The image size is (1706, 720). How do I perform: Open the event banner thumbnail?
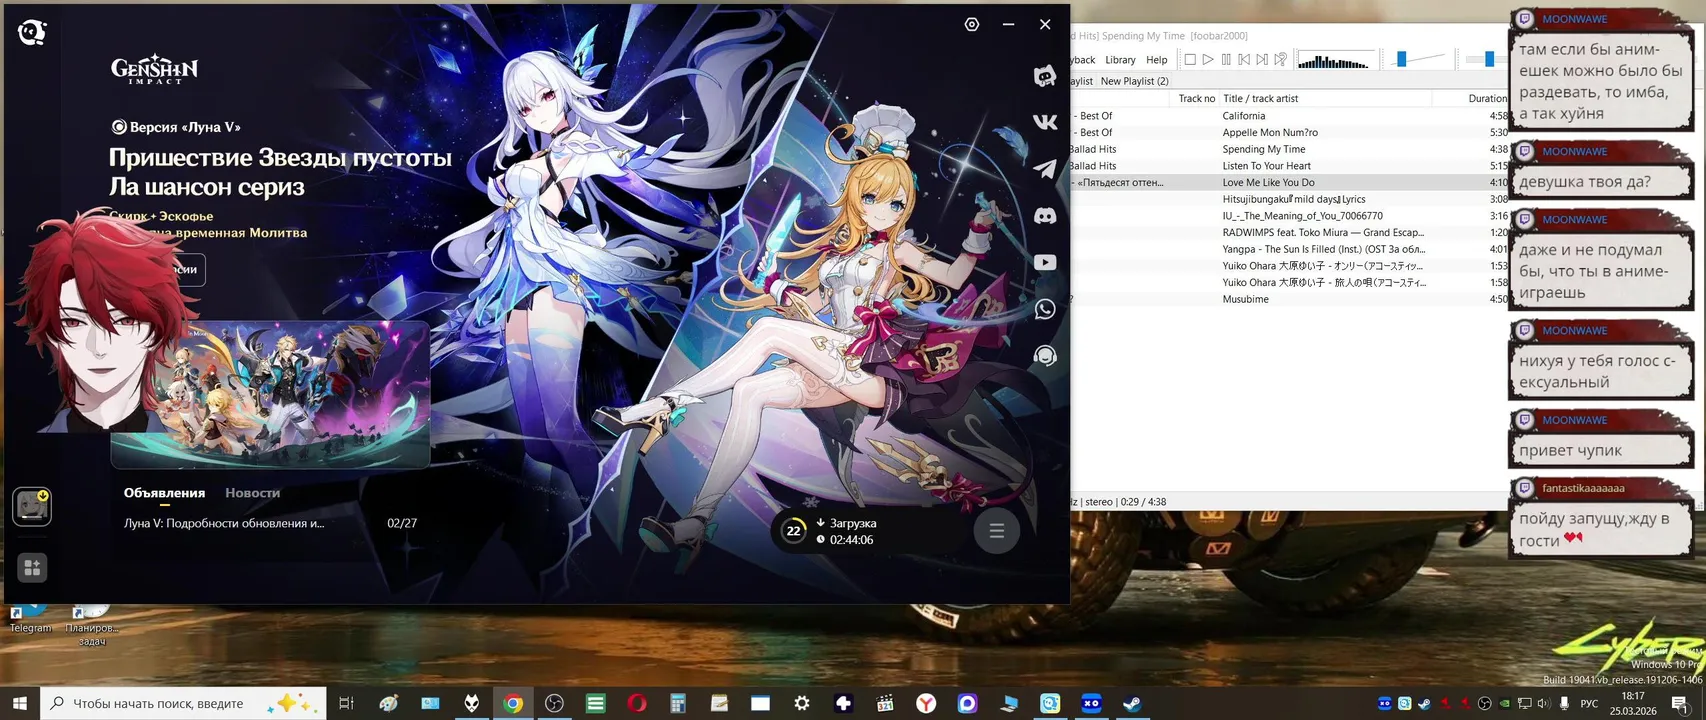[x=270, y=394]
